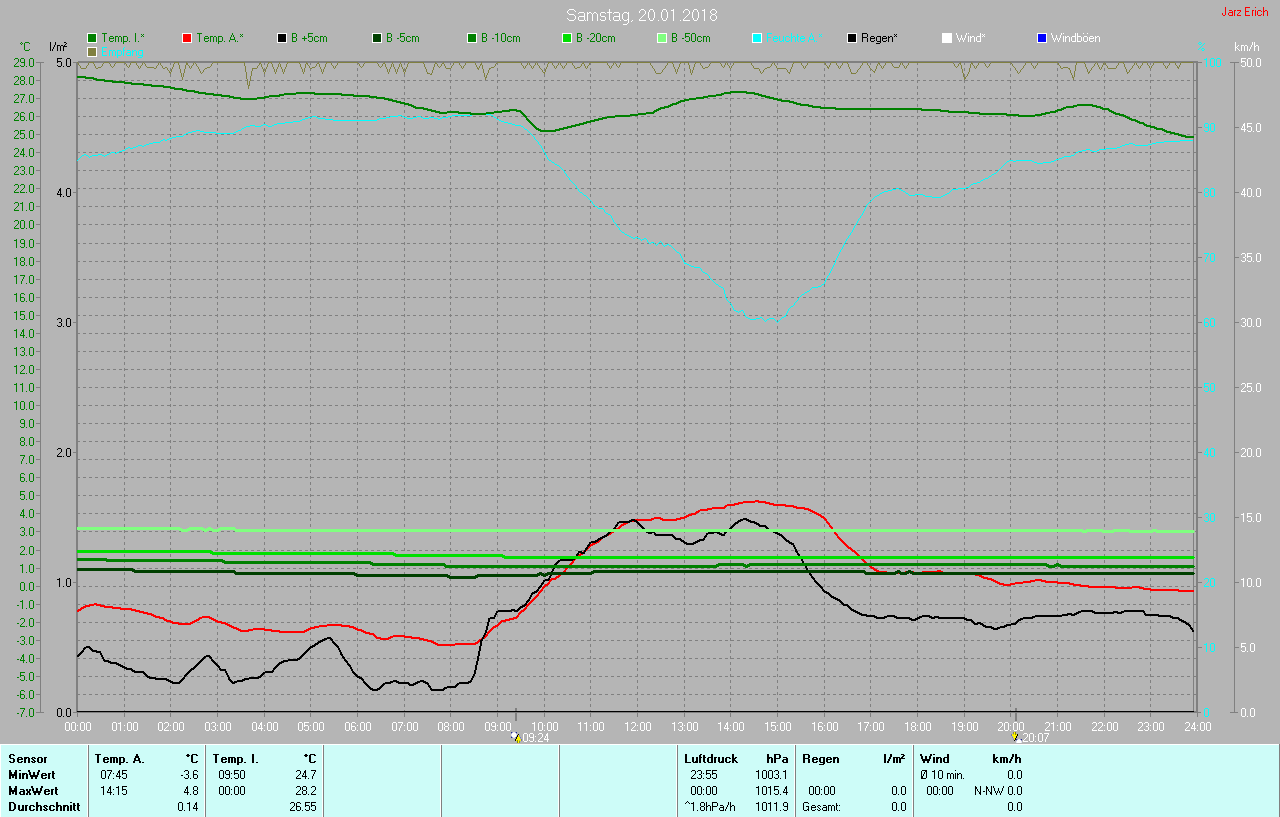The image size is (1280, 817).
Task: Click the light green B -50cm swatch
Action: click(662, 38)
